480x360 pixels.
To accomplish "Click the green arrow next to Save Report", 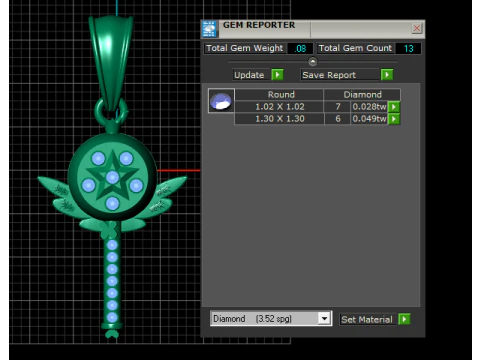I will point(387,75).
